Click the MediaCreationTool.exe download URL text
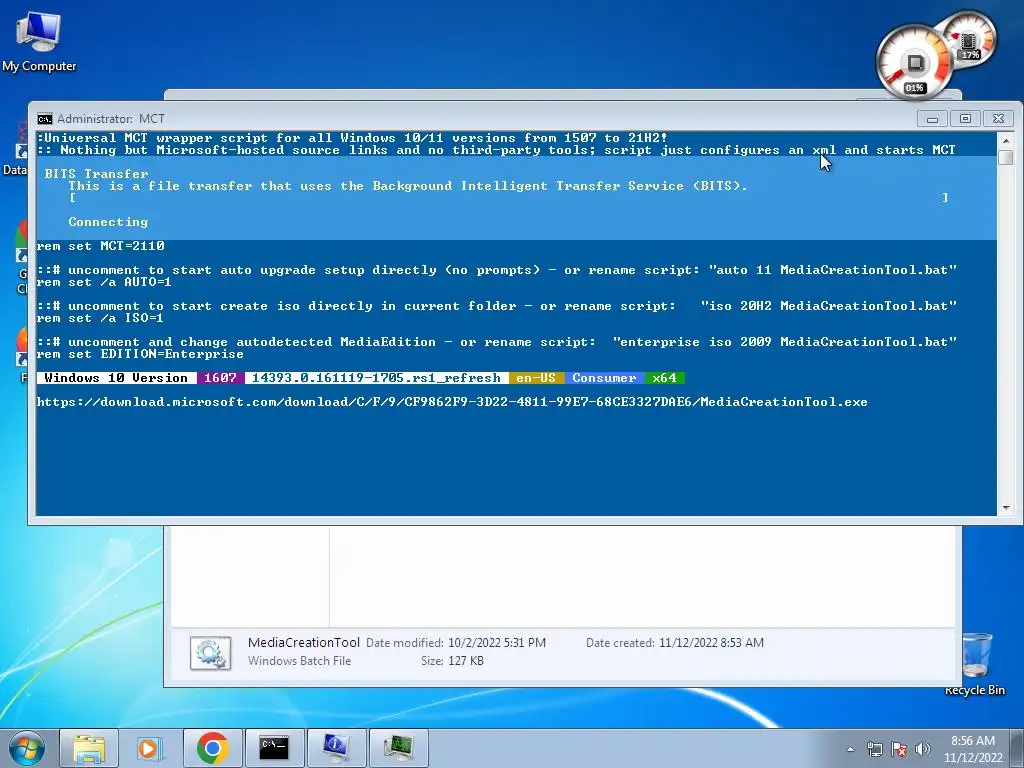Viewport: 1024px width, 768px height. point(452,402)
